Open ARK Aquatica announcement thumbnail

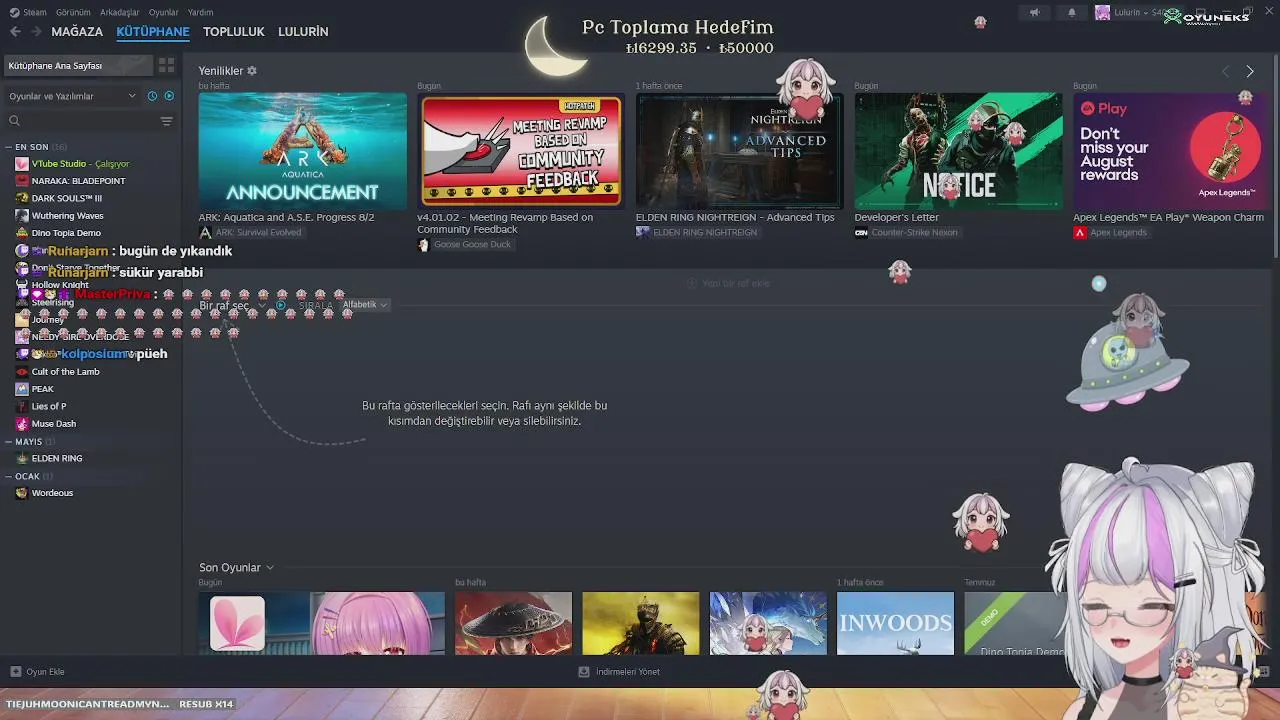pos(303,151)
